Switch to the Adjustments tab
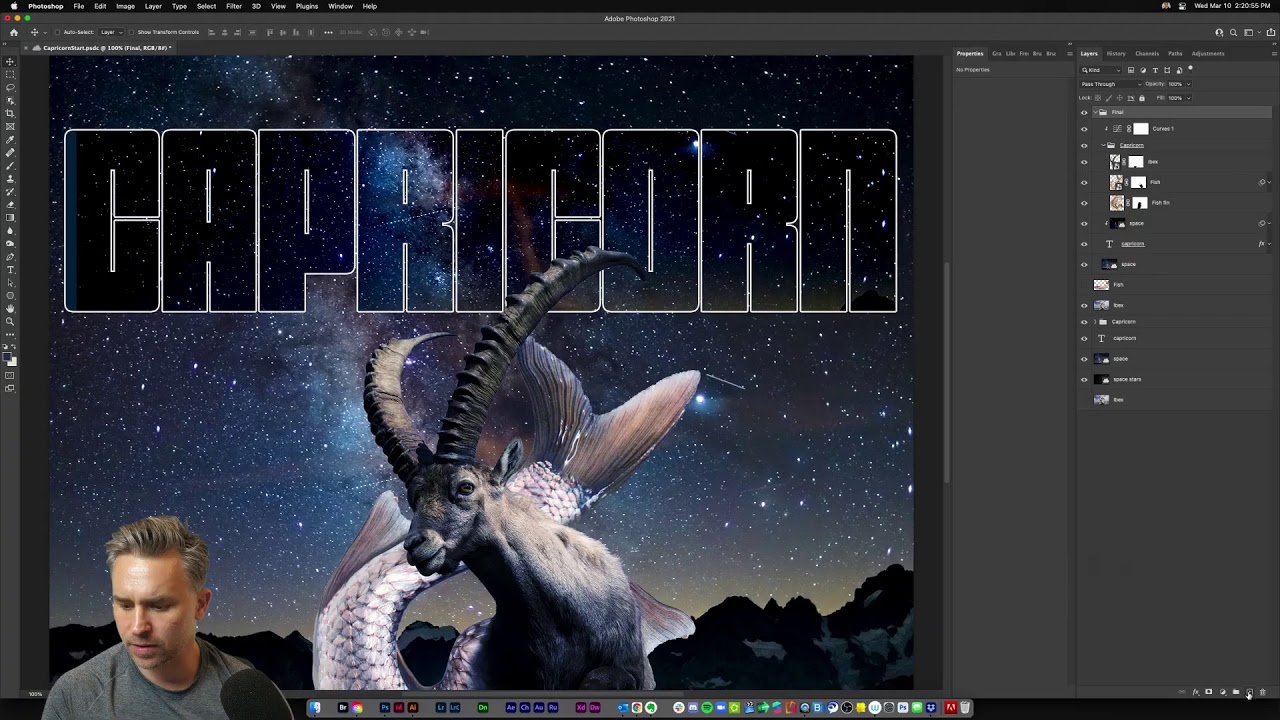The image size is (1280, 720). point(1207,53)
